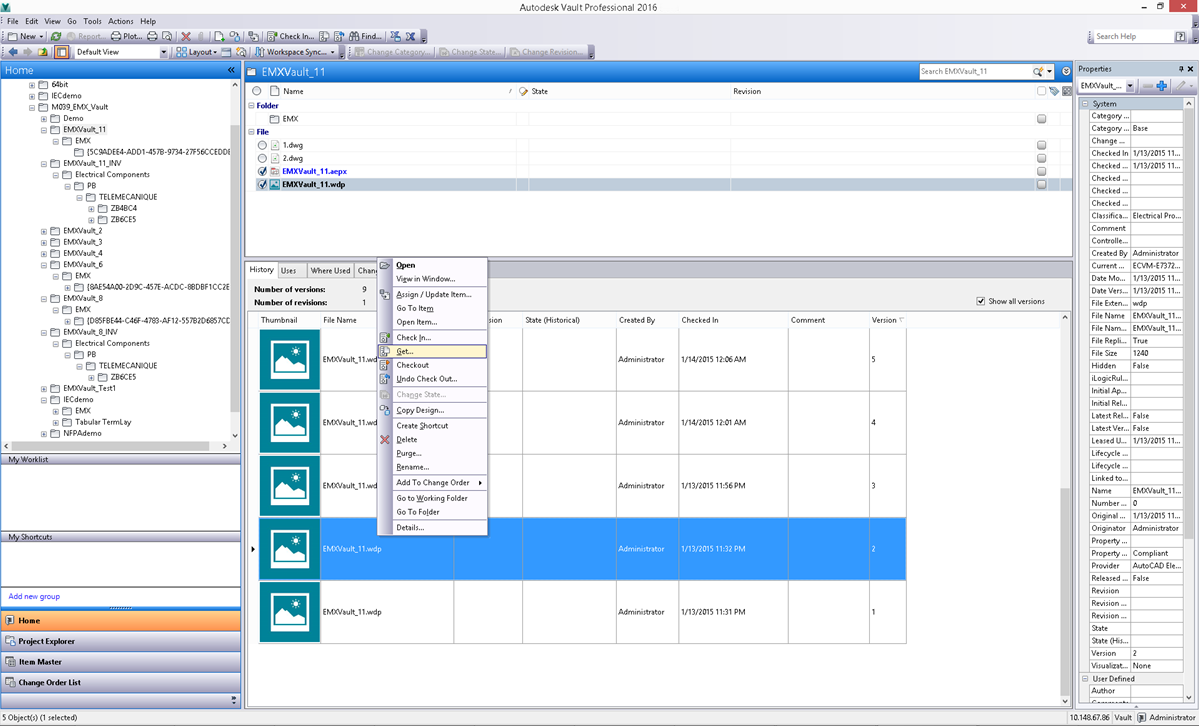Click check-out status circle of 1.dwg
Viewport: 1199px width, 726px height.
262,145
